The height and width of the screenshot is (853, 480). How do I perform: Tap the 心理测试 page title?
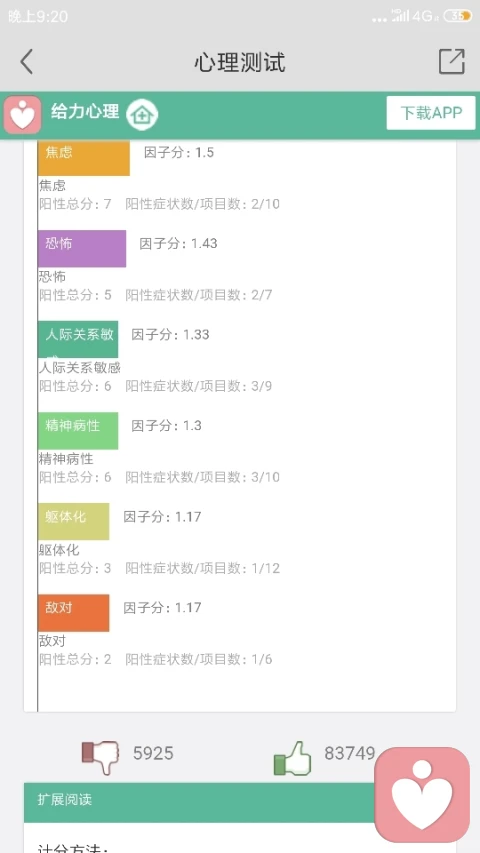(x=240, y=63)
